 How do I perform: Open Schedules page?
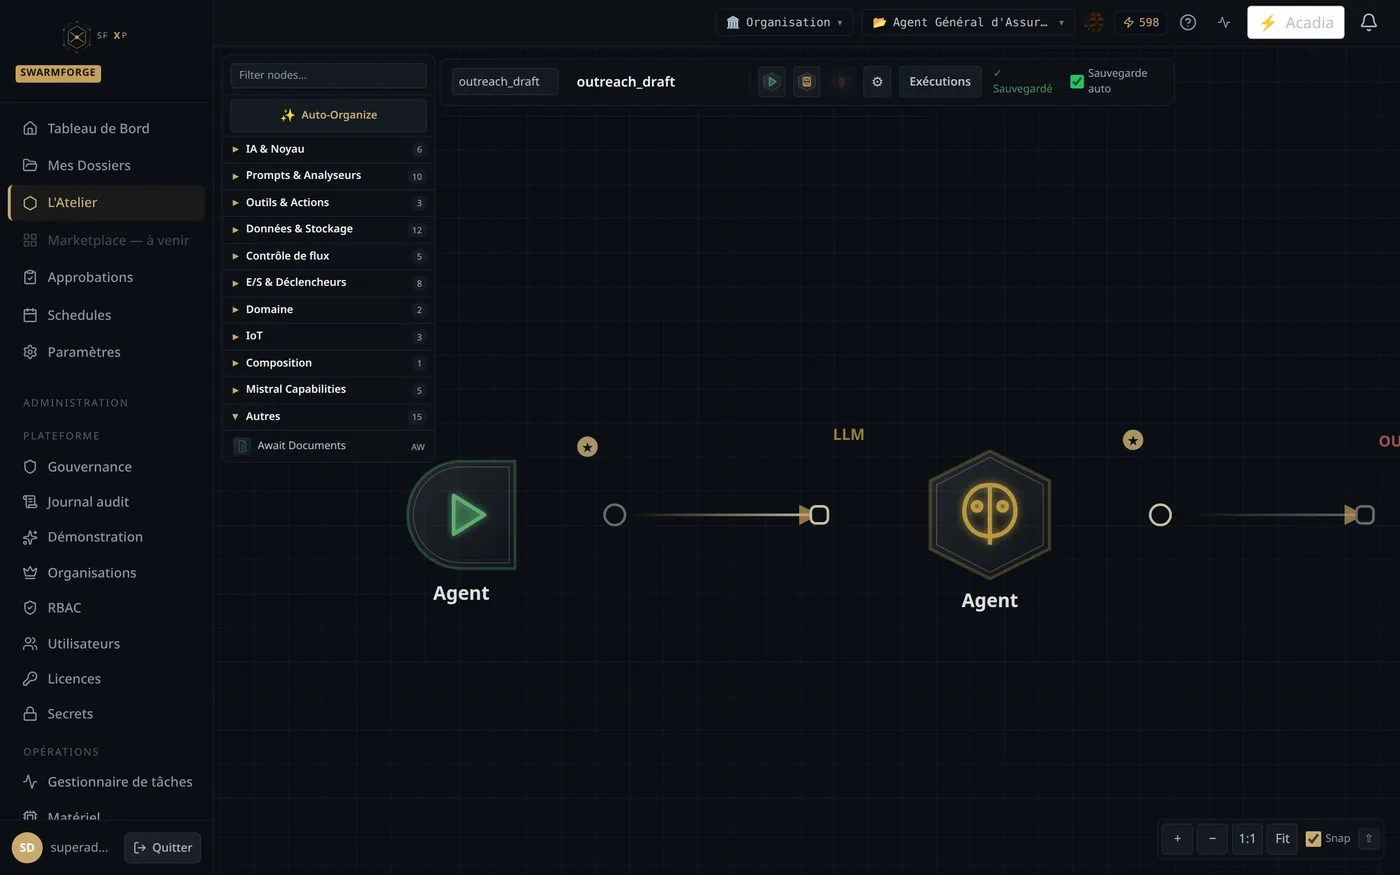point(107,315)
